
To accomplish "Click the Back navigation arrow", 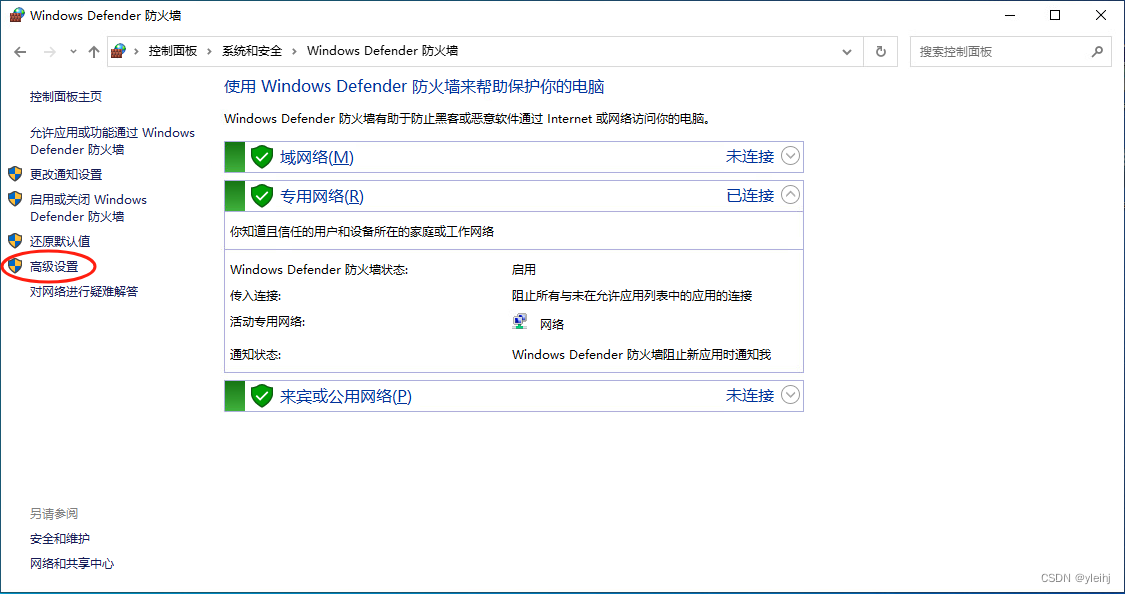I will [x=20, y=52].
